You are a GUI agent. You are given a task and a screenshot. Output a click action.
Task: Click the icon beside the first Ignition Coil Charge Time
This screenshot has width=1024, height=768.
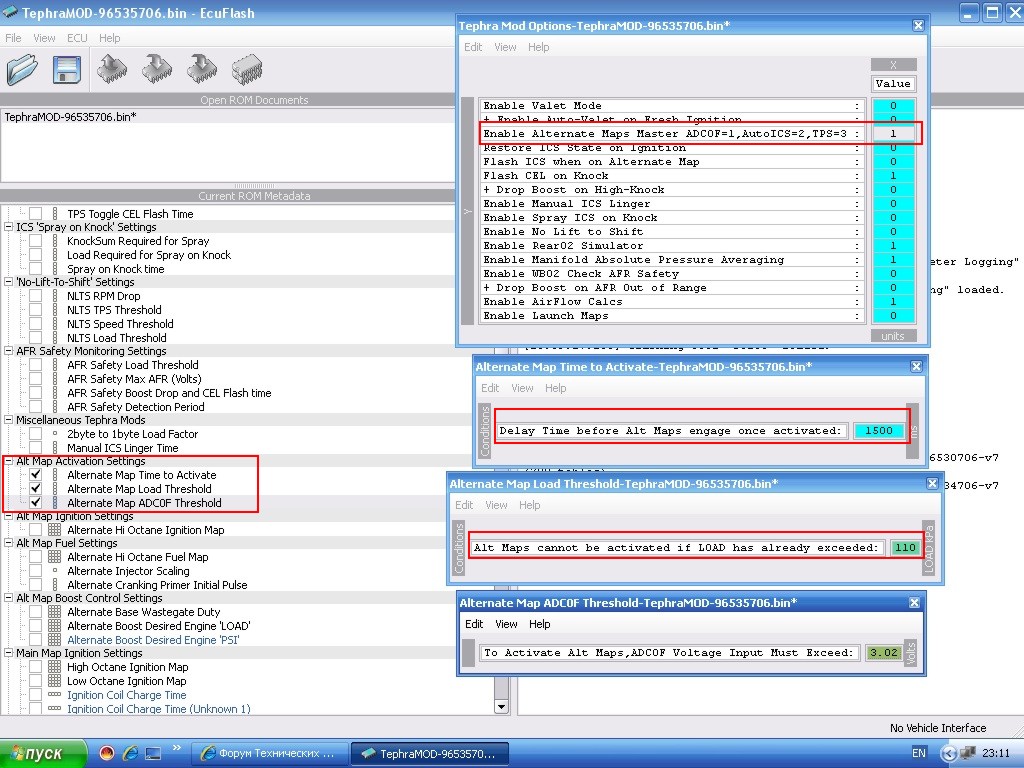tap(55, 695)
